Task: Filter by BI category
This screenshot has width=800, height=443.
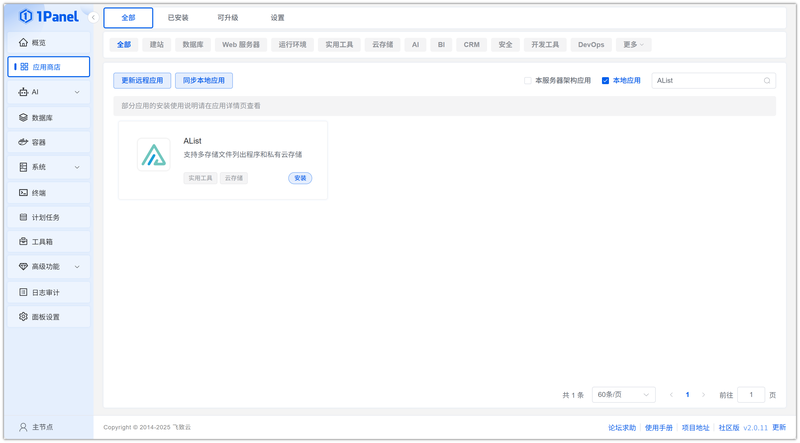Action: 441,44
